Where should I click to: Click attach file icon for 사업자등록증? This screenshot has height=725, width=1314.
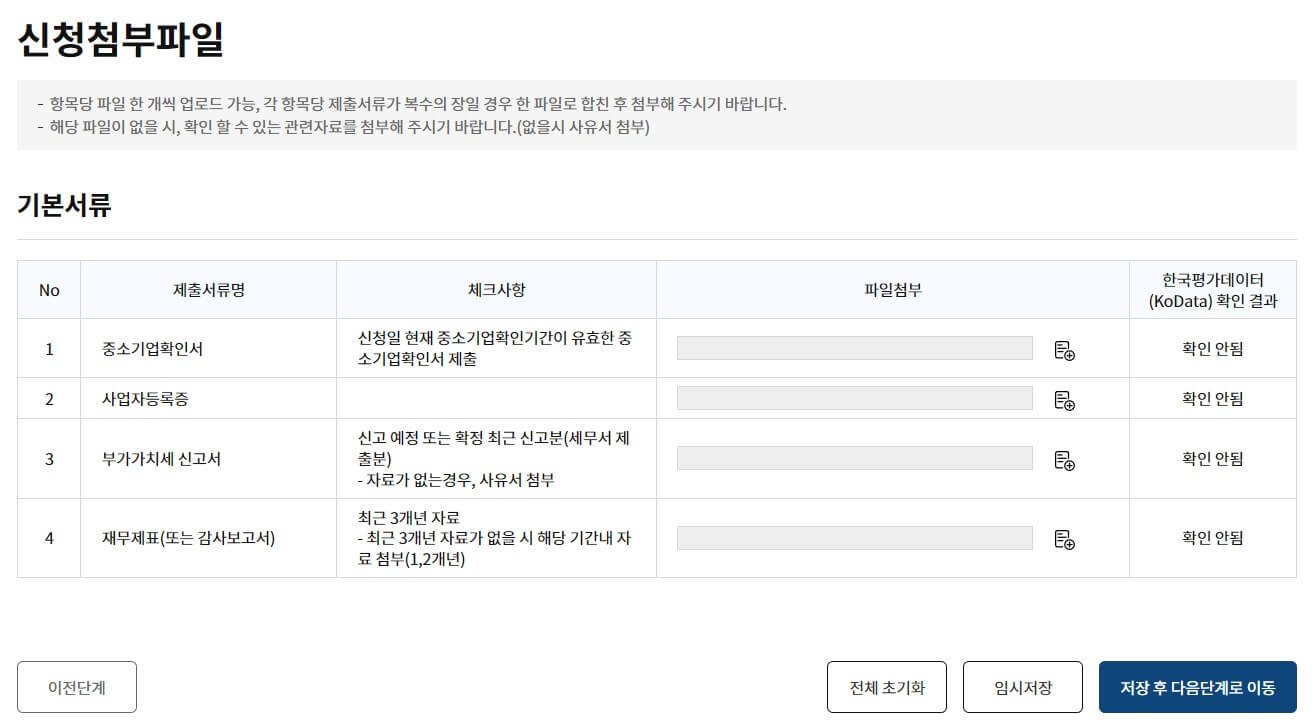point(1064,399)
